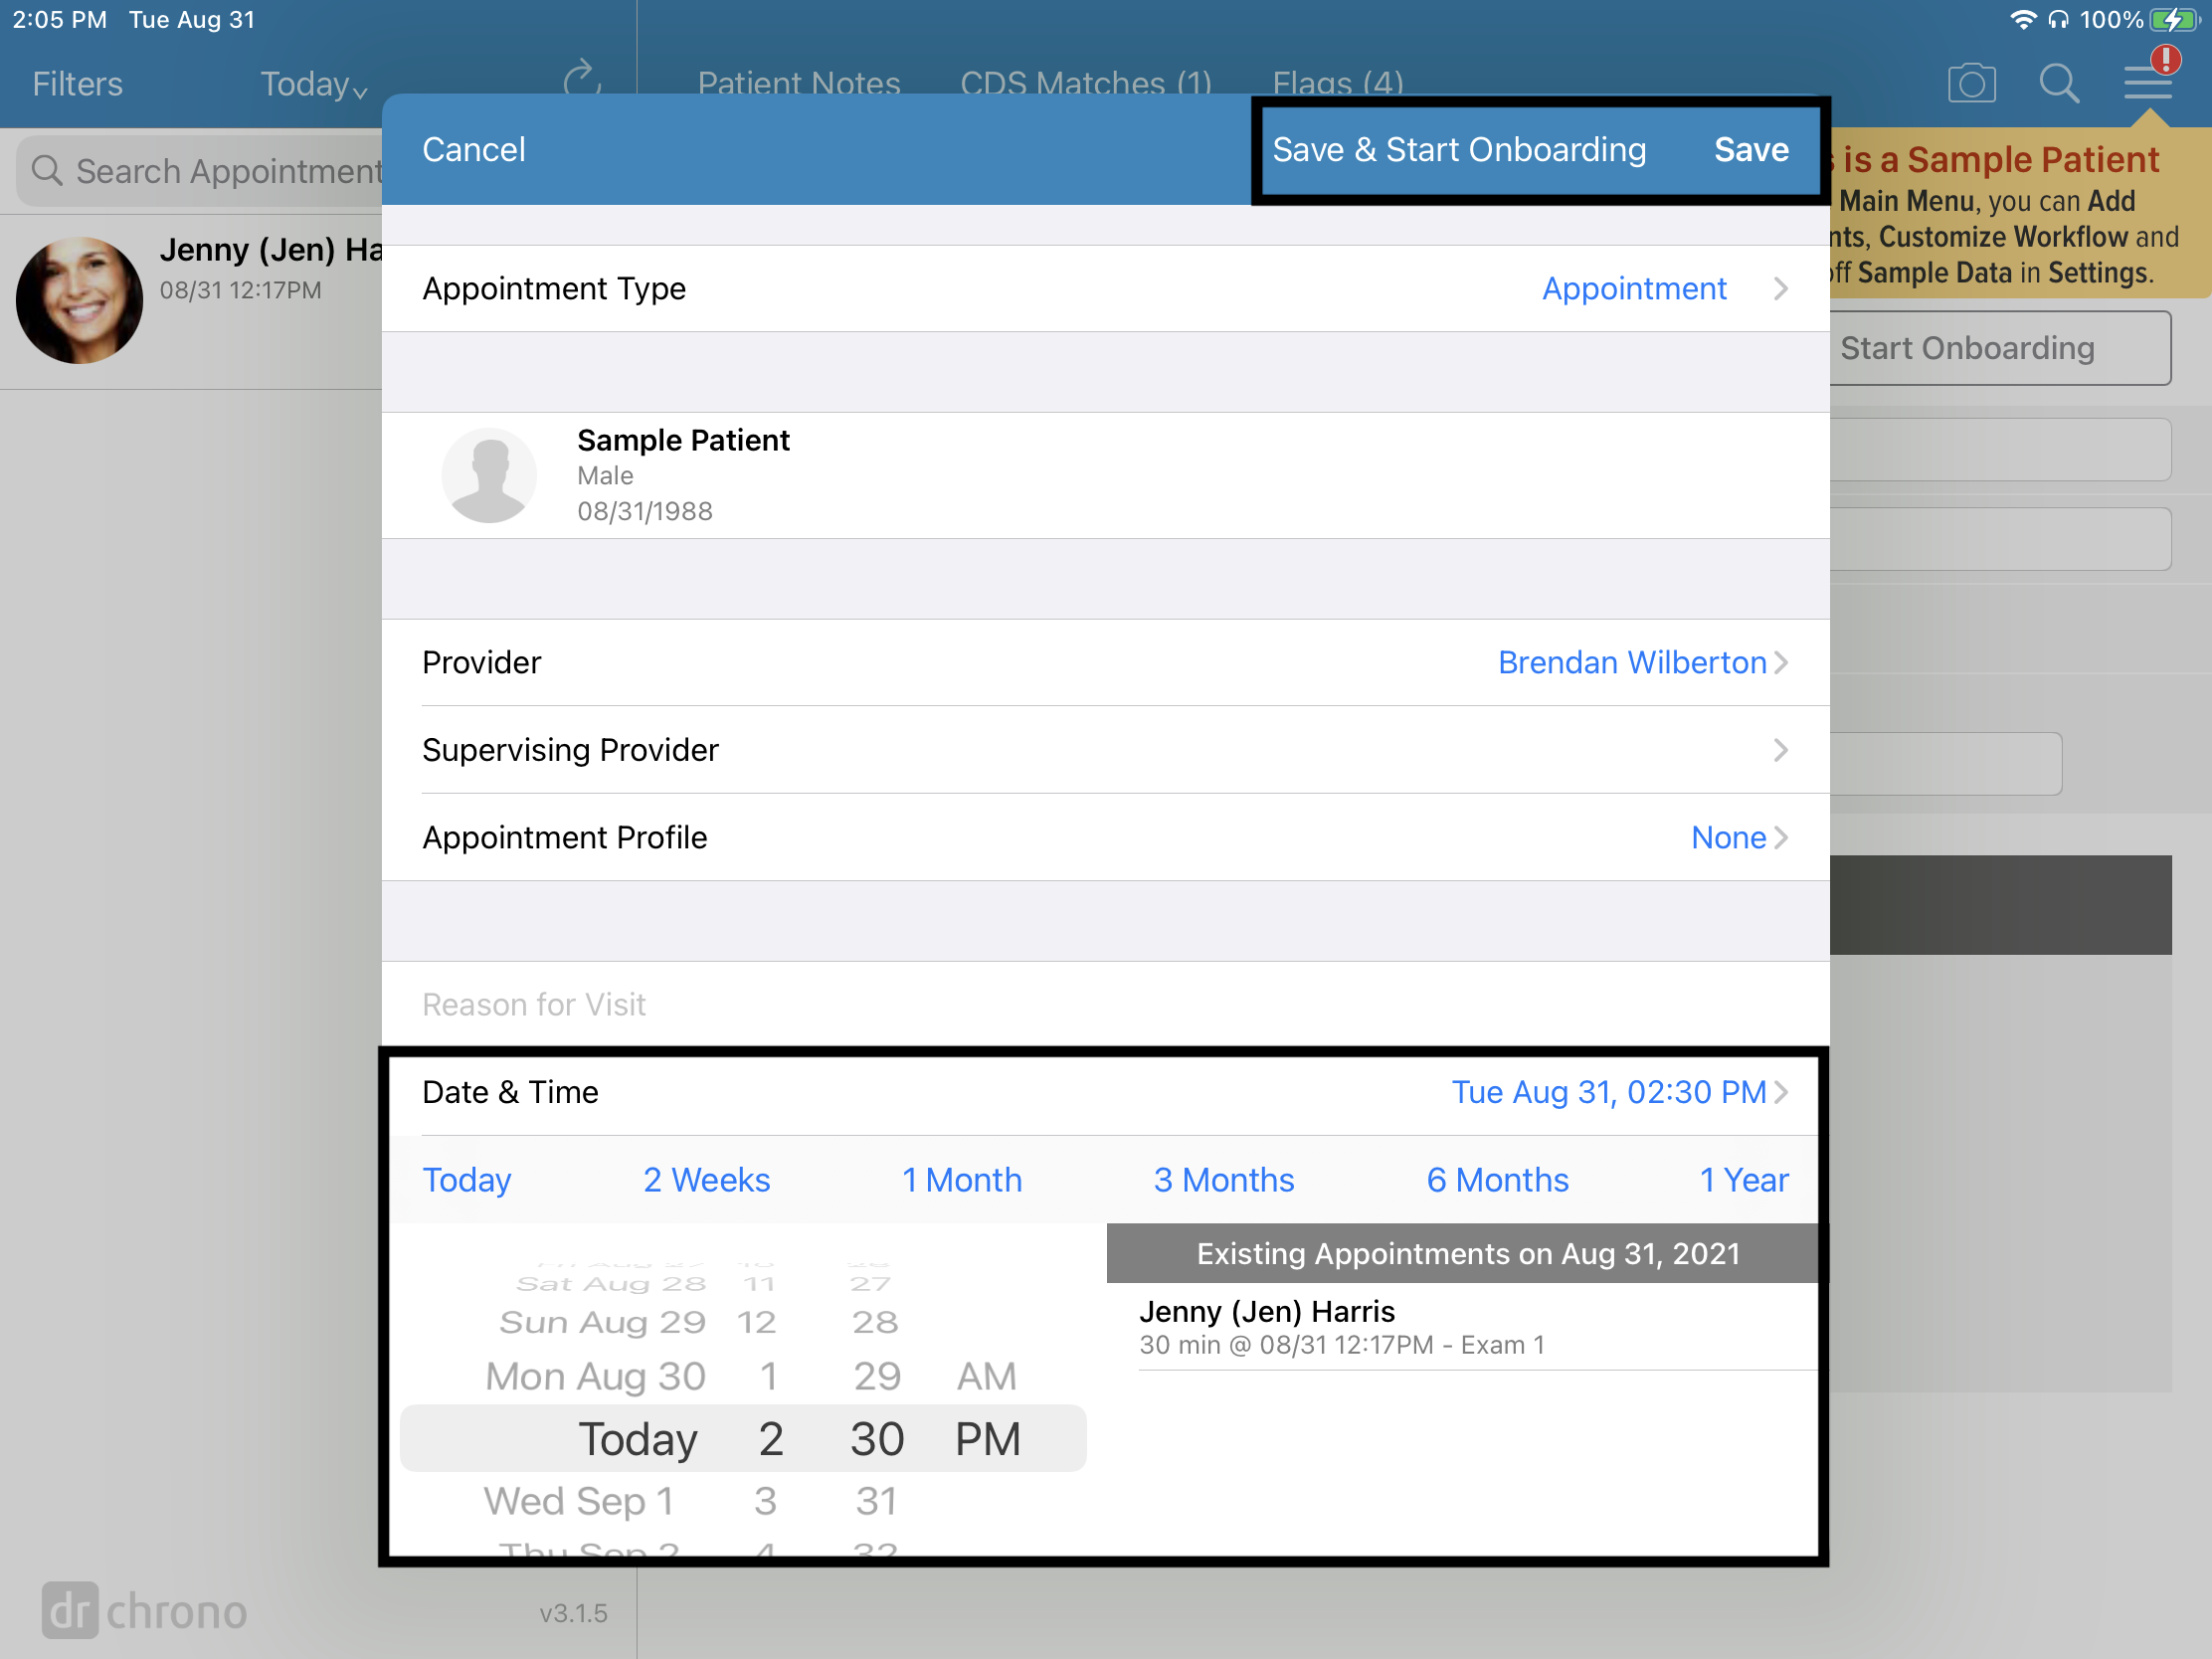Set date 3 Months ahead
The image size is (2212, 1659).
tap(1224, 1180)
